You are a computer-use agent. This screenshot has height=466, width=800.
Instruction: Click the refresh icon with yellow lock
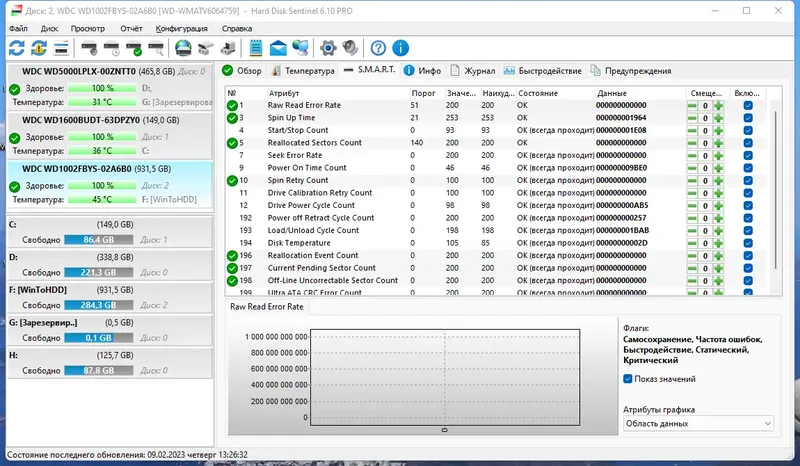39,48
